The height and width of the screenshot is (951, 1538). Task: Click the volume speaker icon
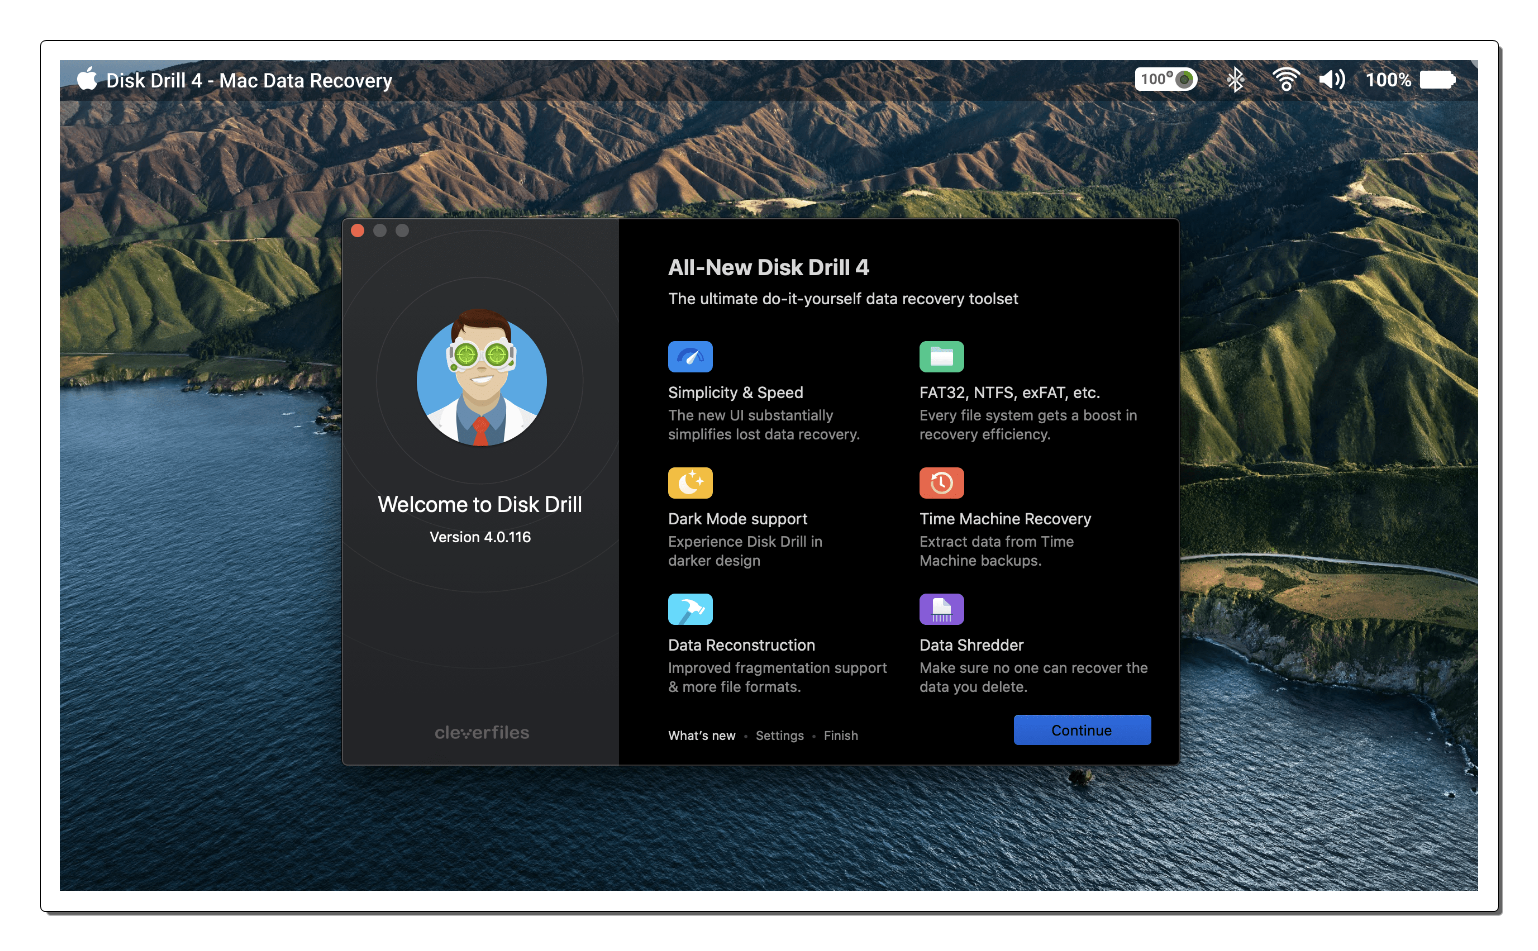pyautogui.click(x=1332, y=79)
